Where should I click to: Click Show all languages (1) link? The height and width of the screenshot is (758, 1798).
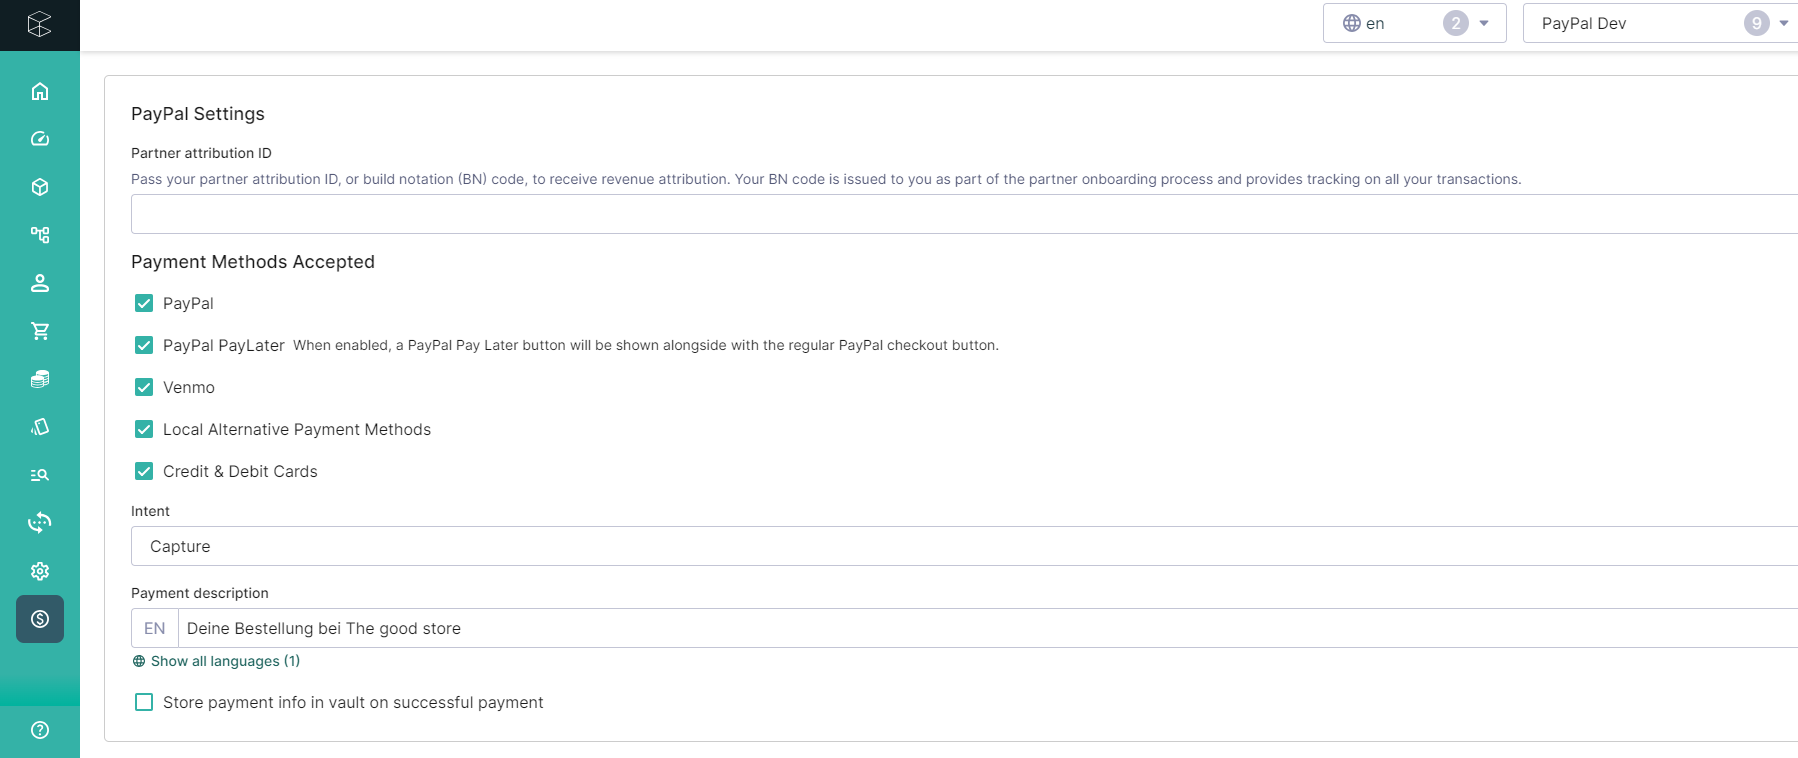216,661
